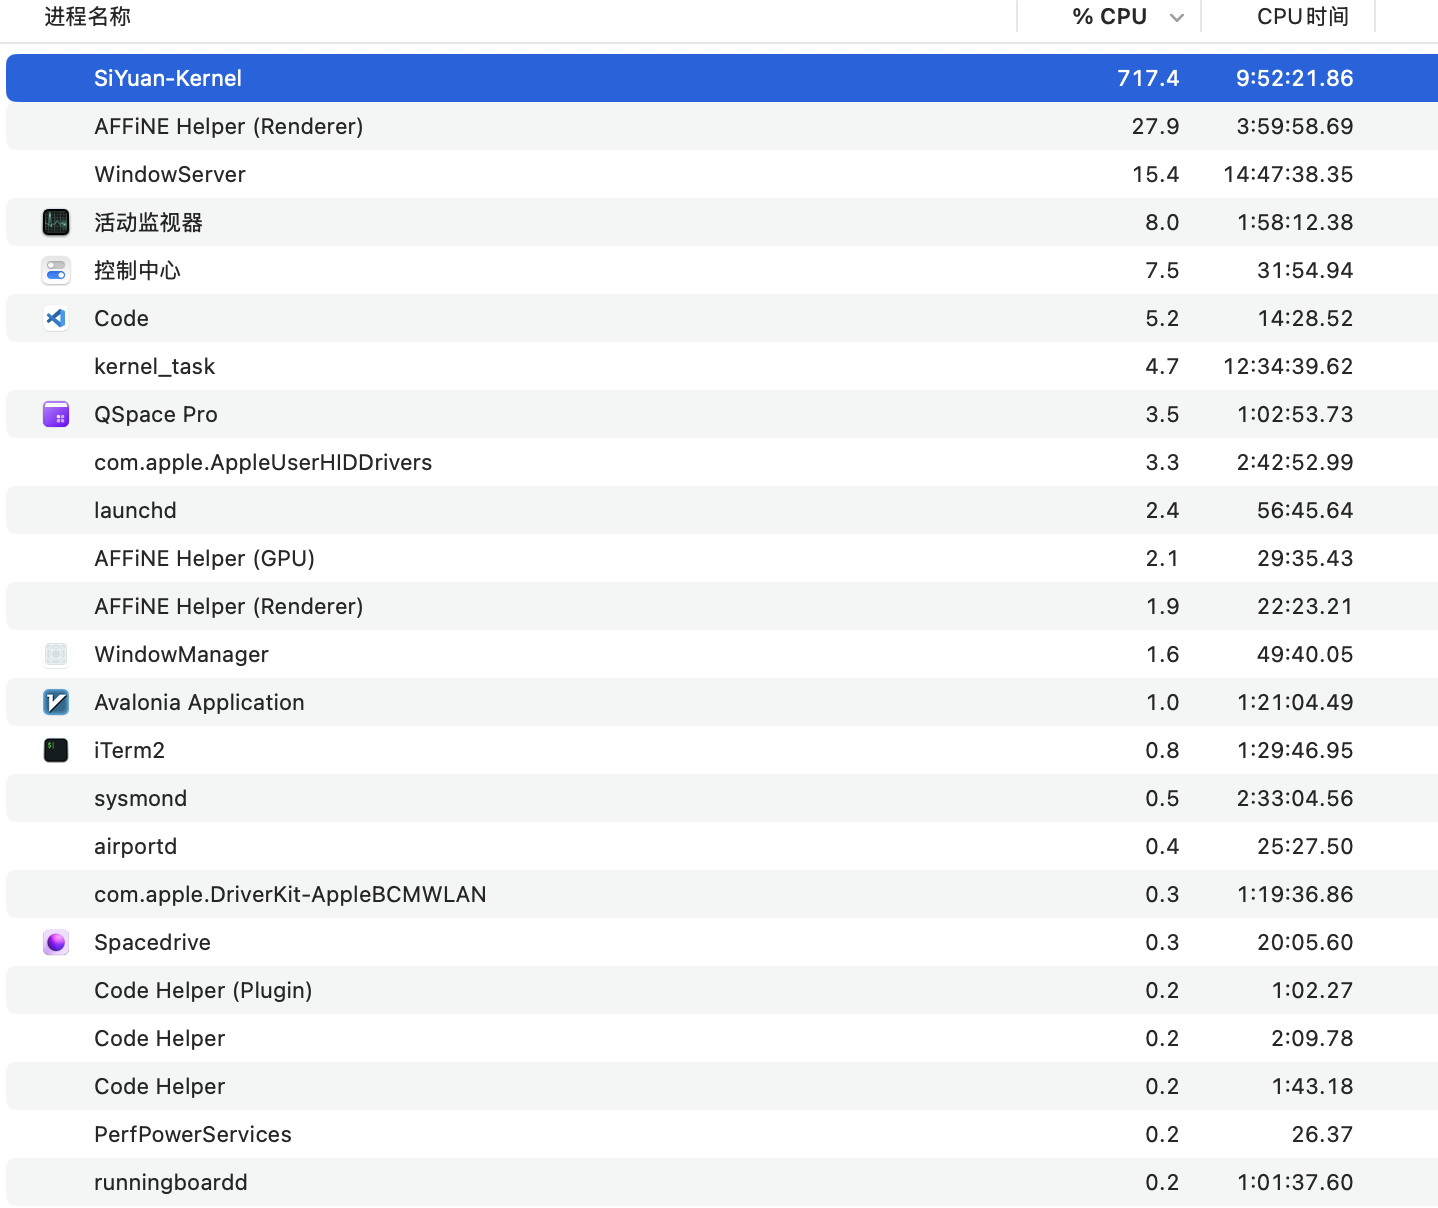Image resolution: width=1438 pixels, height=1208 pixels.
Task: Click the CPU time 25:27.50
Action: tap(1305, 846)
